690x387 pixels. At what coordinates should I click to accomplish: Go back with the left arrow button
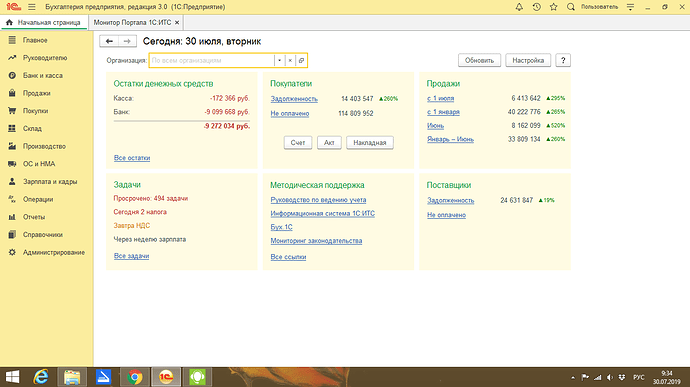coord(109,41)
